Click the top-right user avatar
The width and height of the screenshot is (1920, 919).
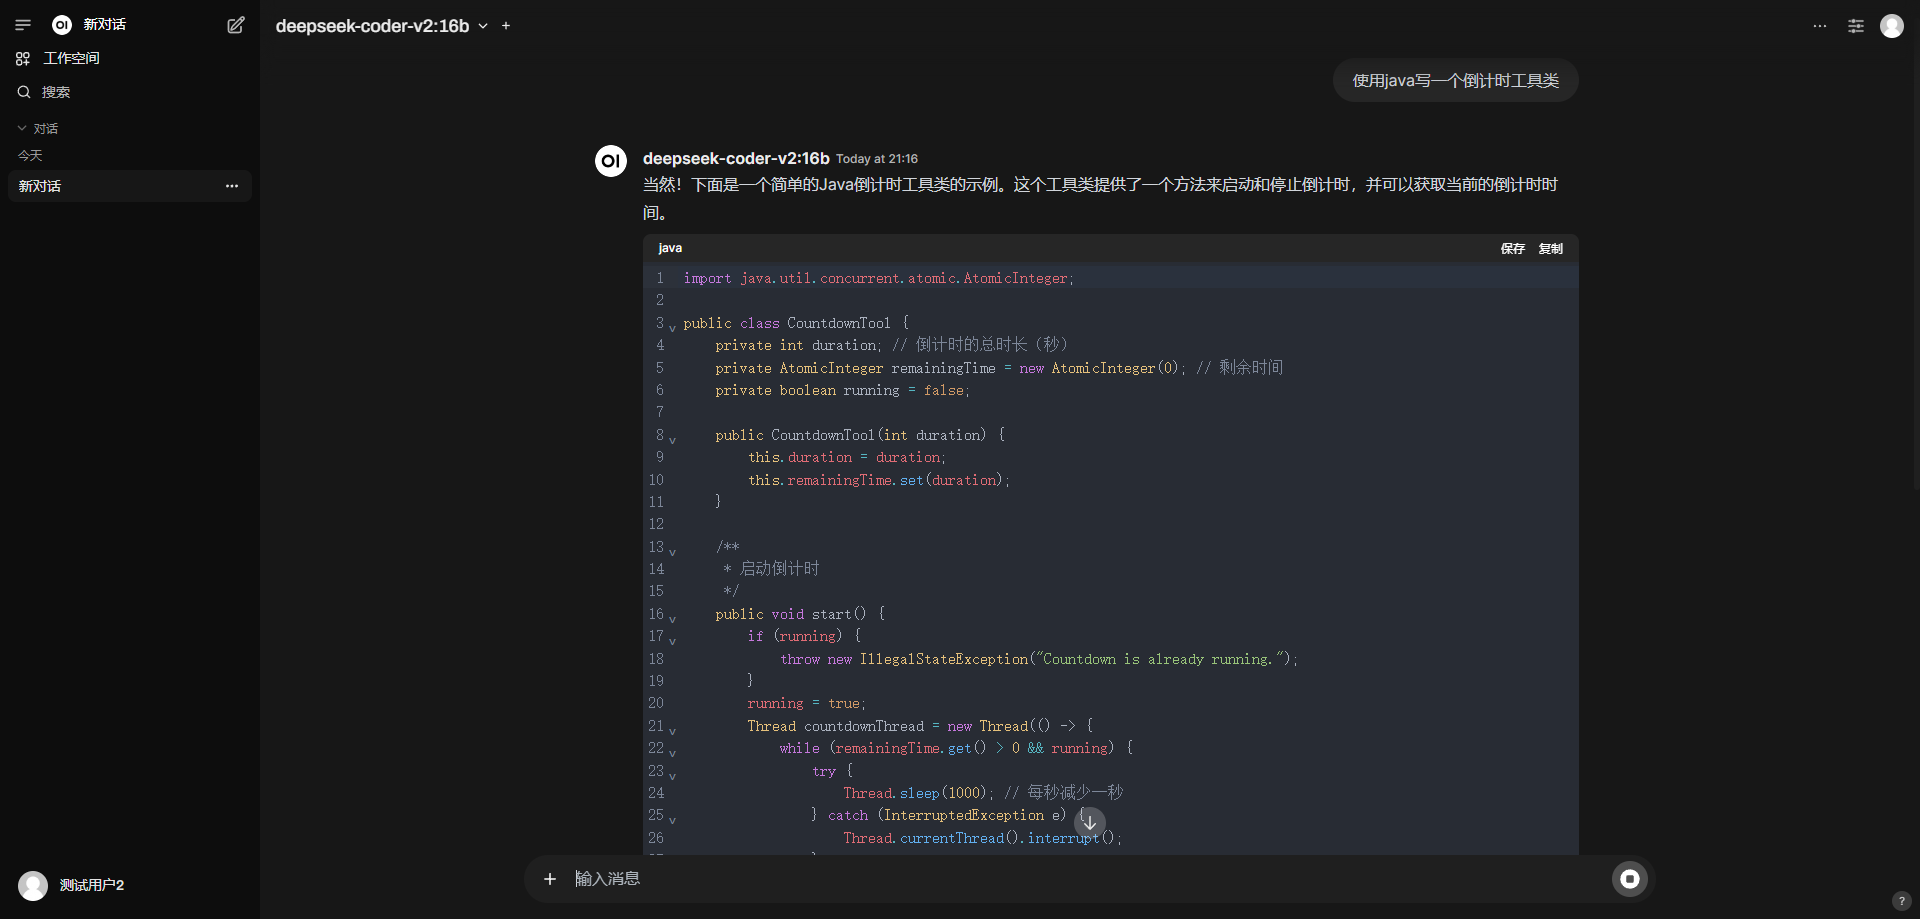(x=1891, y=26)
